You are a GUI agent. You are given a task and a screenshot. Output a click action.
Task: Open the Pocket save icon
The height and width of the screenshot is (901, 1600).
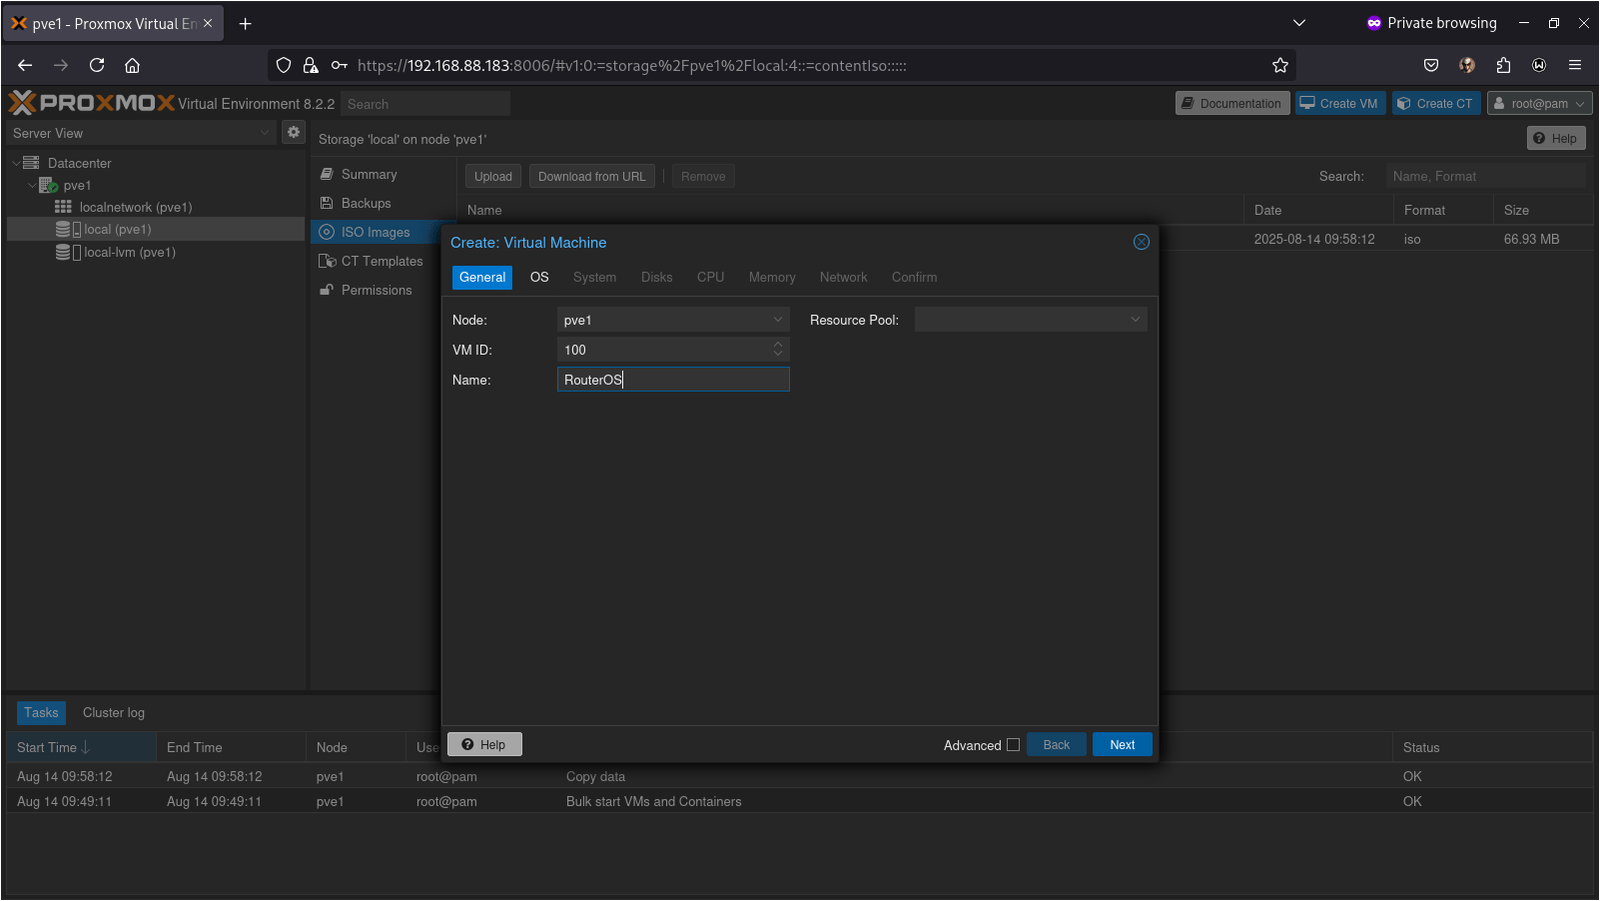[1431, 65]
